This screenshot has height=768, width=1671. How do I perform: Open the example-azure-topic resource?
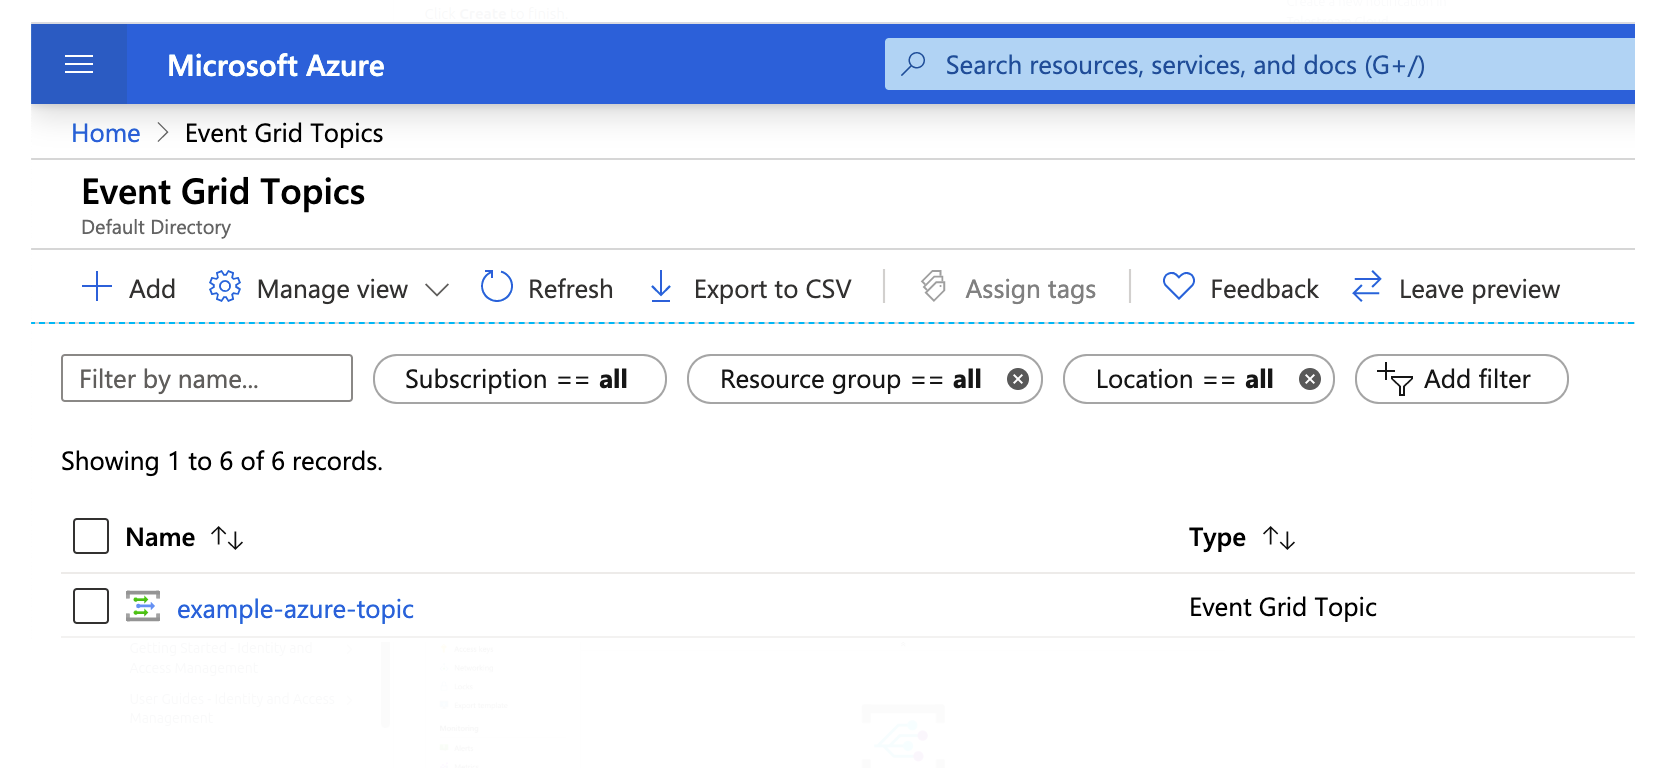pos(295,608)
